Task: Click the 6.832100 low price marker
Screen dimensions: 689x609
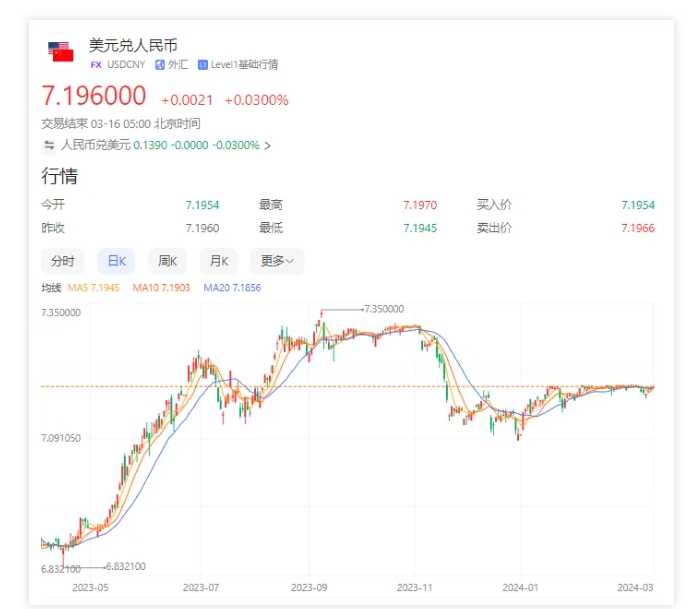Action: (125, 565)
